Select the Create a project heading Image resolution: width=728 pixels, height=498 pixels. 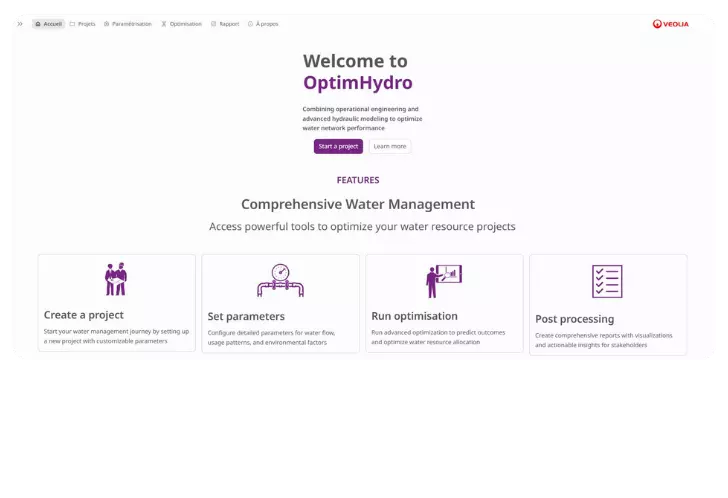(84, 315)
